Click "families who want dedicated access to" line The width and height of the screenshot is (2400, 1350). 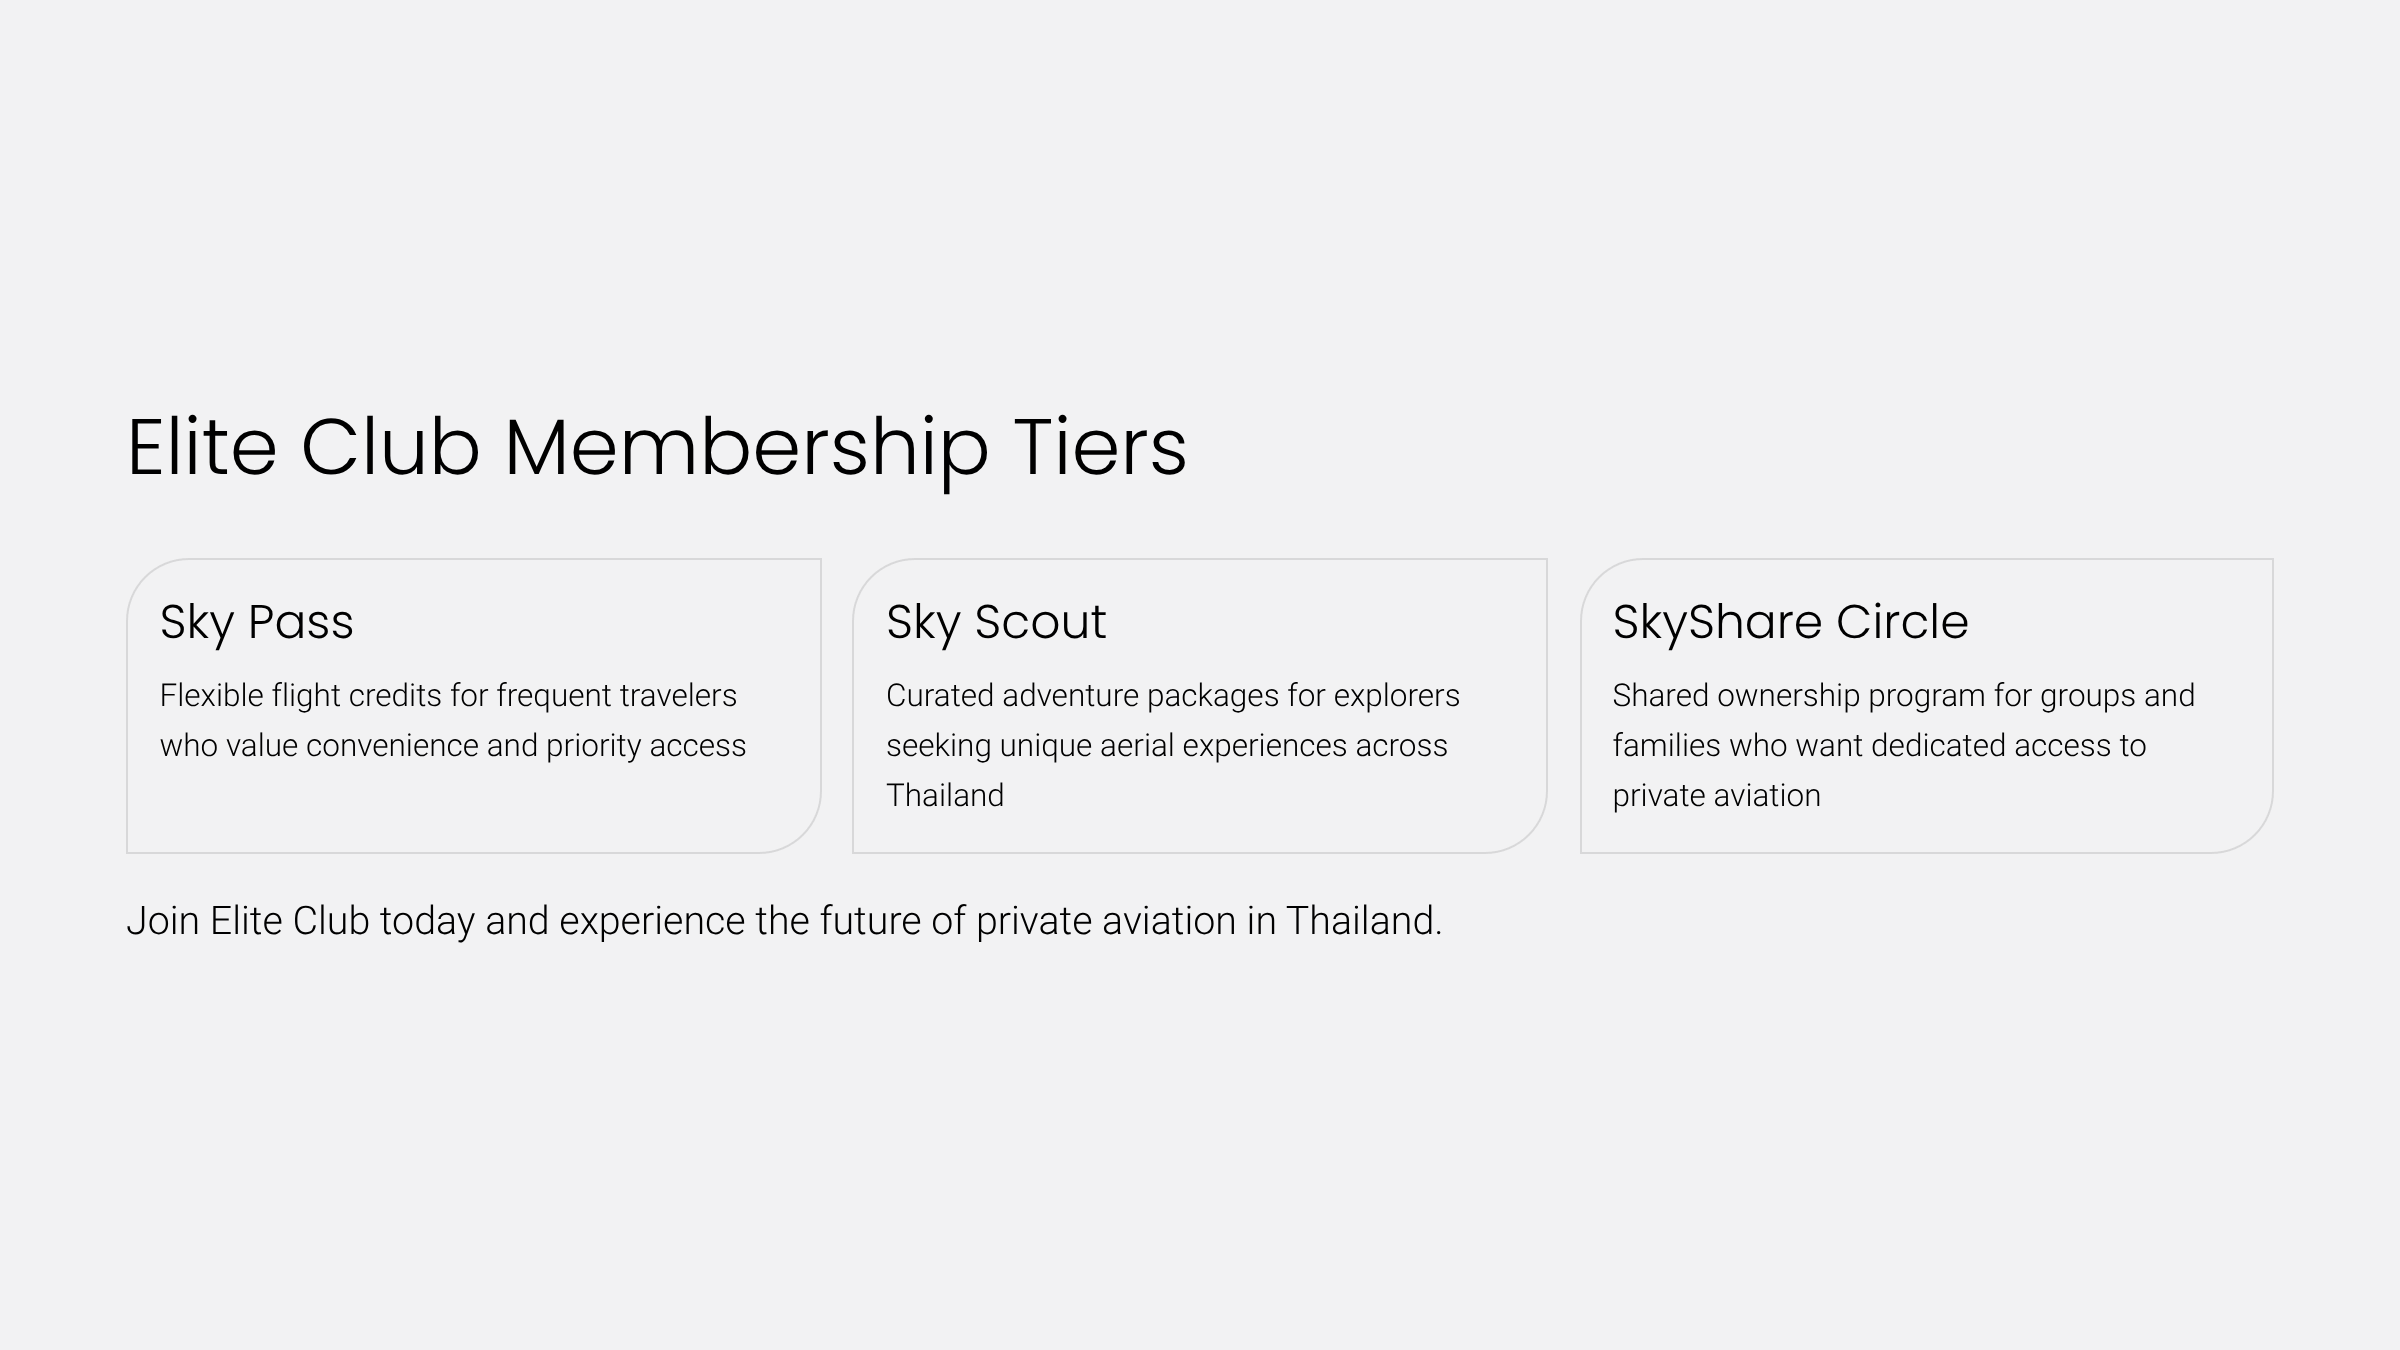click(x=1879, y=746)
